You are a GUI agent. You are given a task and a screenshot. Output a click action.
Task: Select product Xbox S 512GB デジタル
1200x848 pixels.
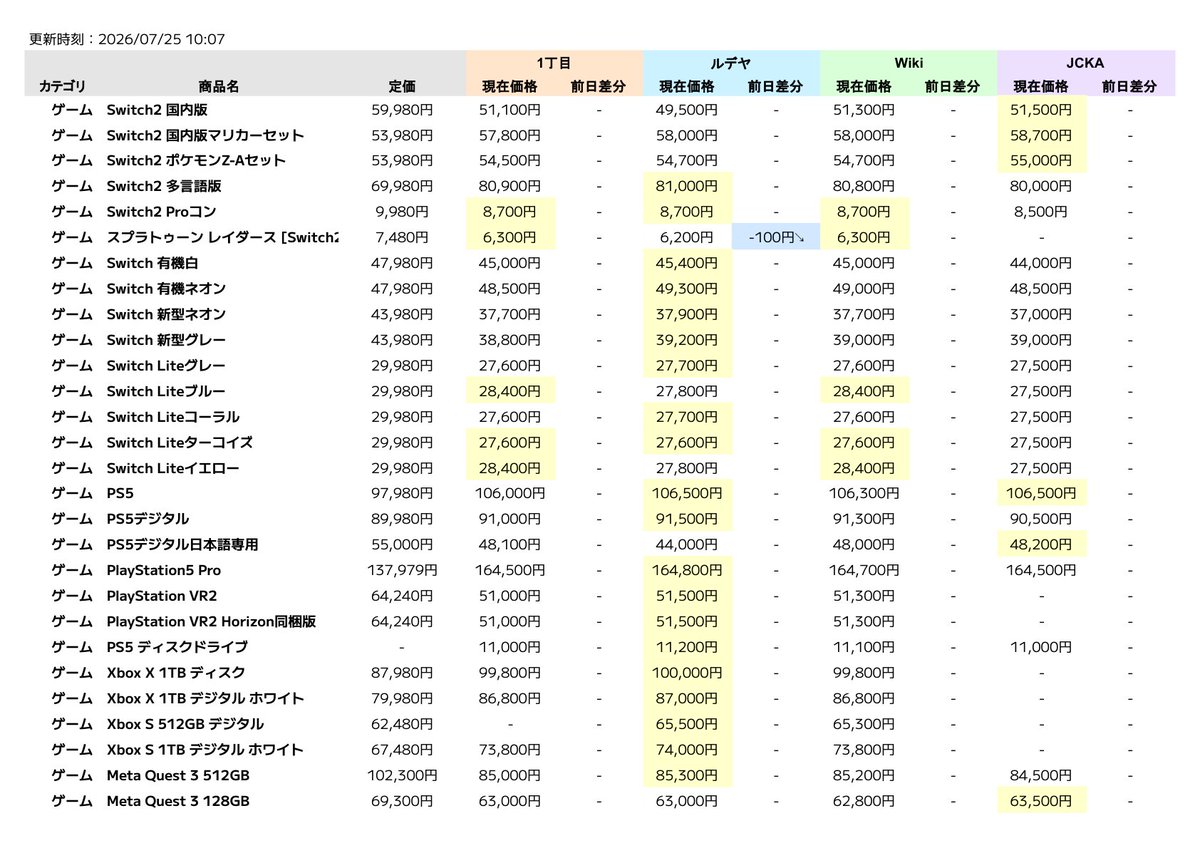tap(185, 724)
